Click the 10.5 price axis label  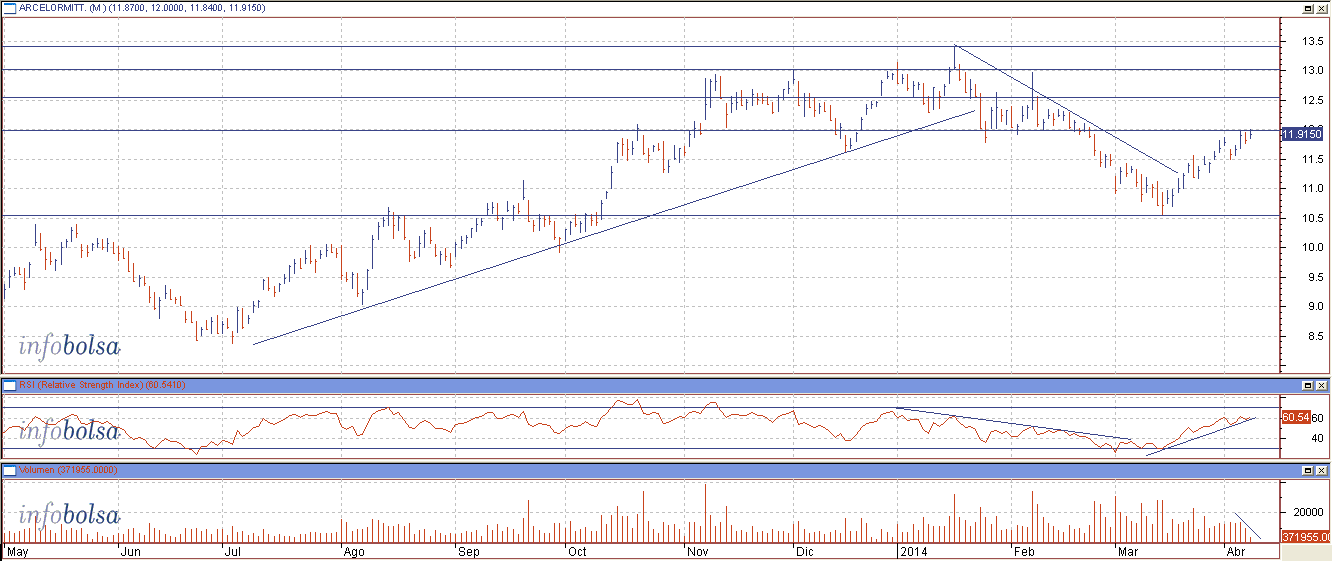1311,219
